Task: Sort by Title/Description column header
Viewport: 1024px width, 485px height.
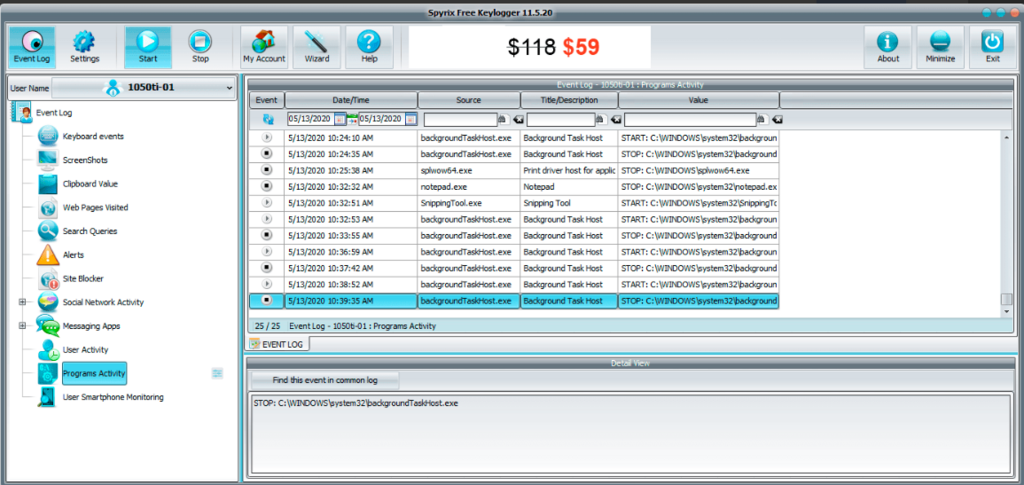Action: click(x=569, y=100)
